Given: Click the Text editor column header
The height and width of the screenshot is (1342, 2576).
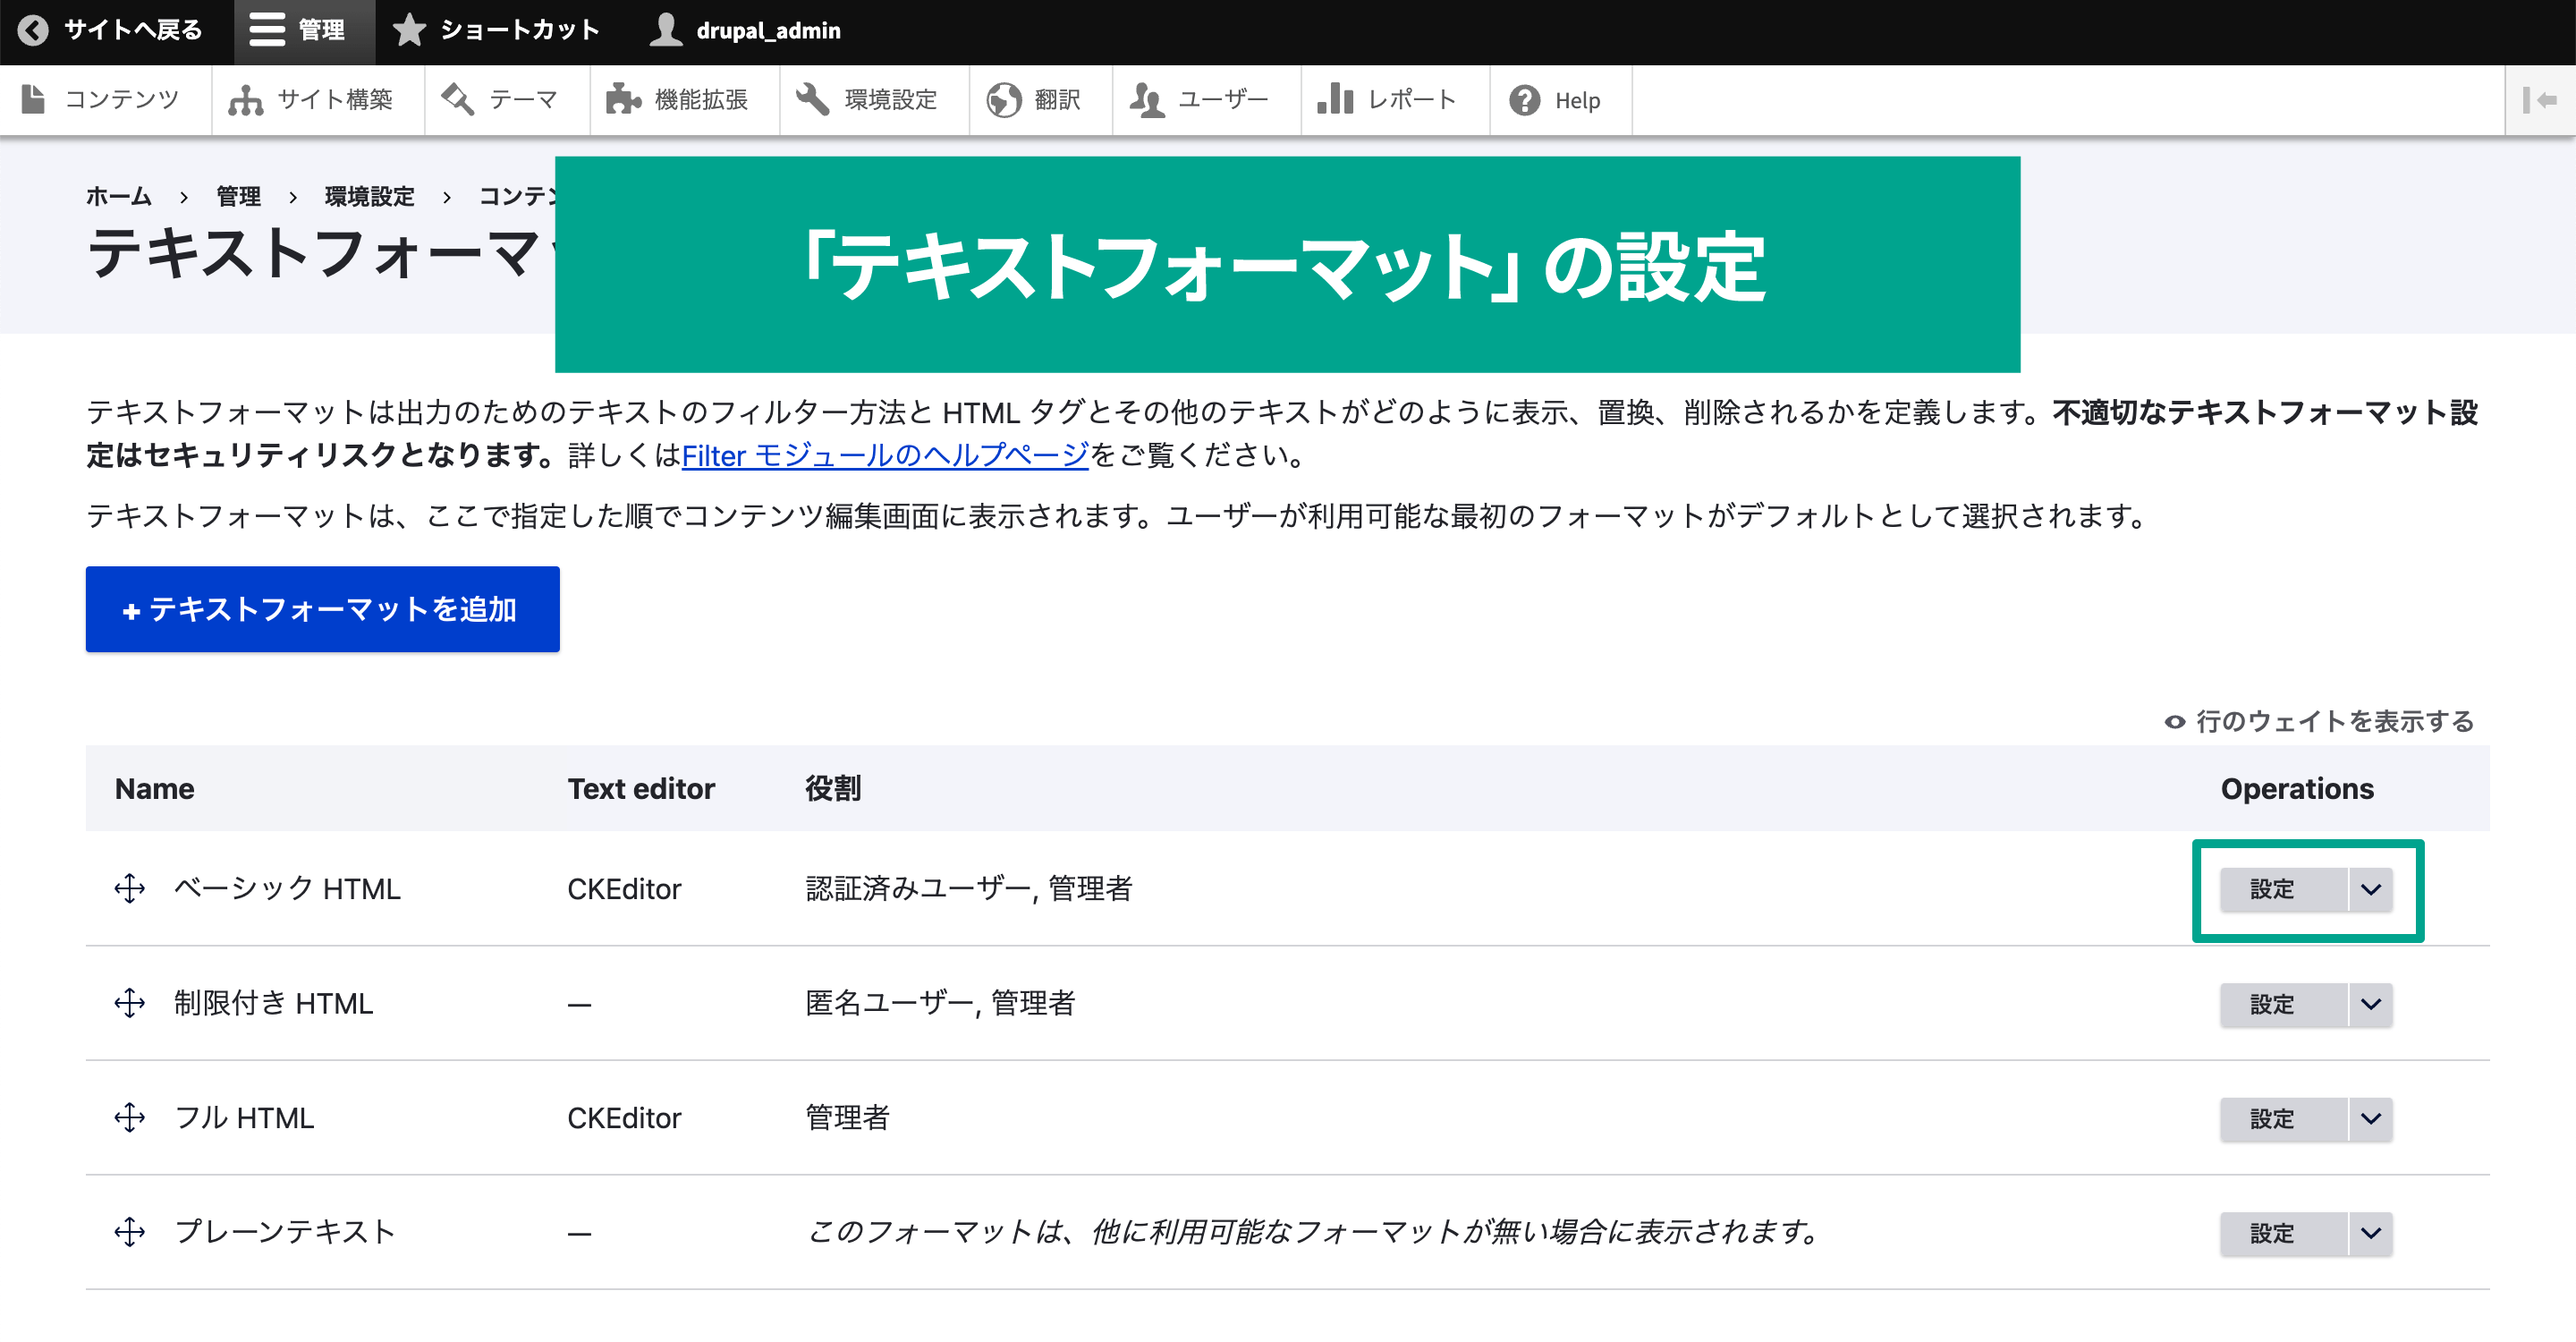Looking at the screenshot, I should pyautogui.click(x=641, y=789).
